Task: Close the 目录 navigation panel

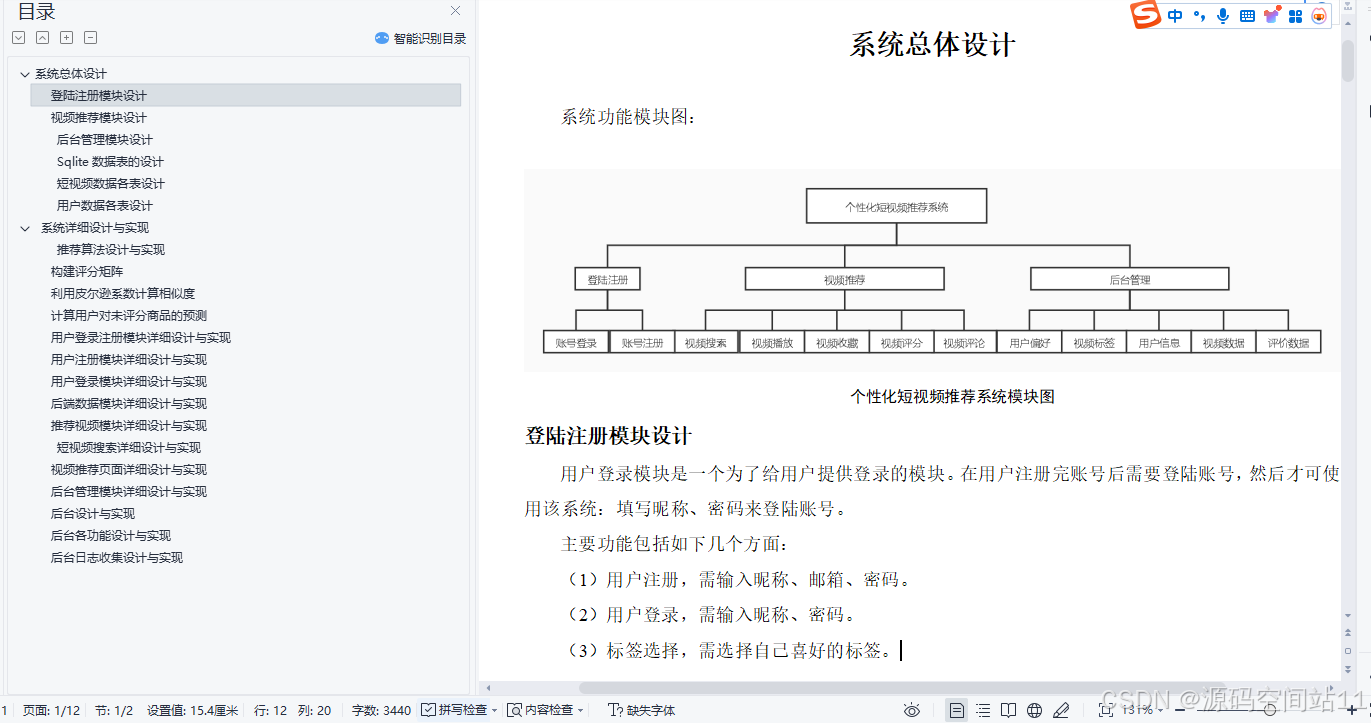Action: tap(455, 11)
